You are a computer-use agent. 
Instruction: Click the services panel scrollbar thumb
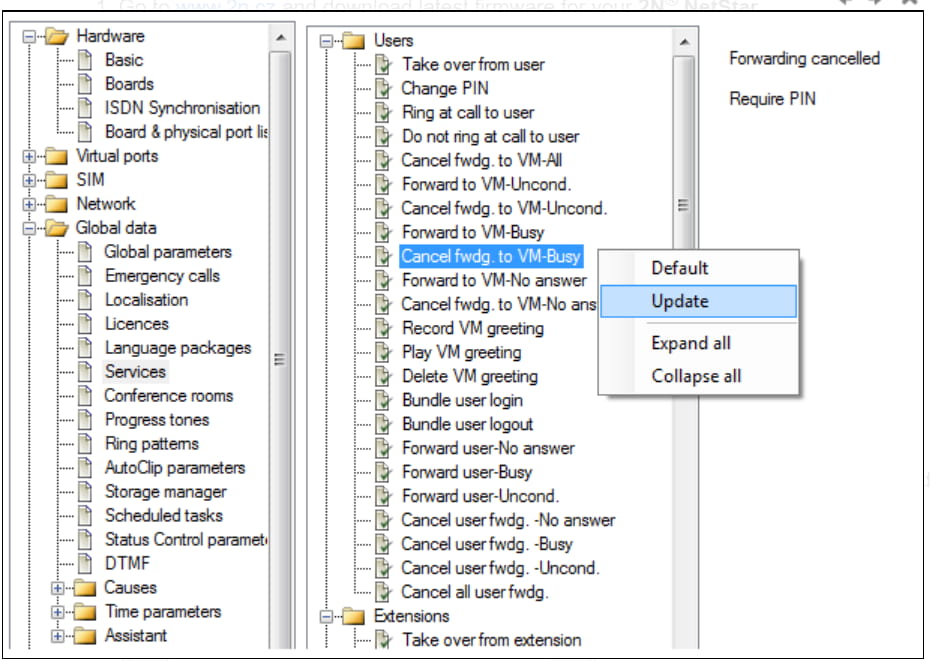tap(683, 205)
